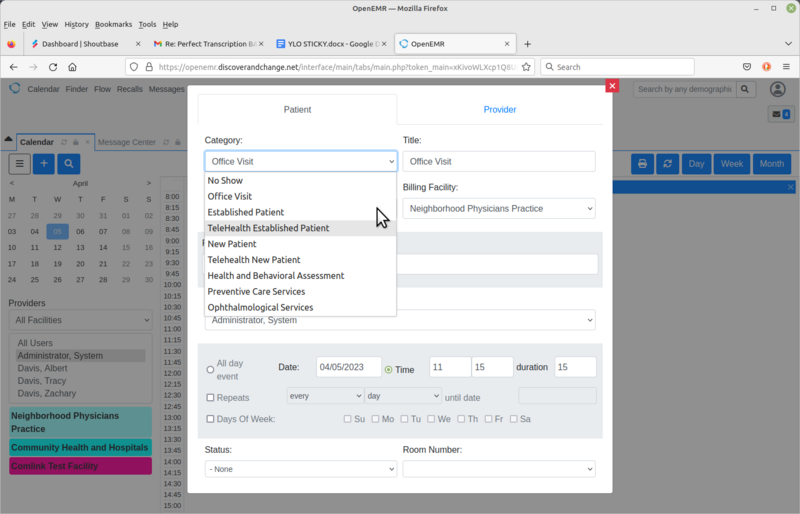Click the blue magnifier search icon in calendar
Viewport: 800px width, 514px height.
click(x=69, y=164)
